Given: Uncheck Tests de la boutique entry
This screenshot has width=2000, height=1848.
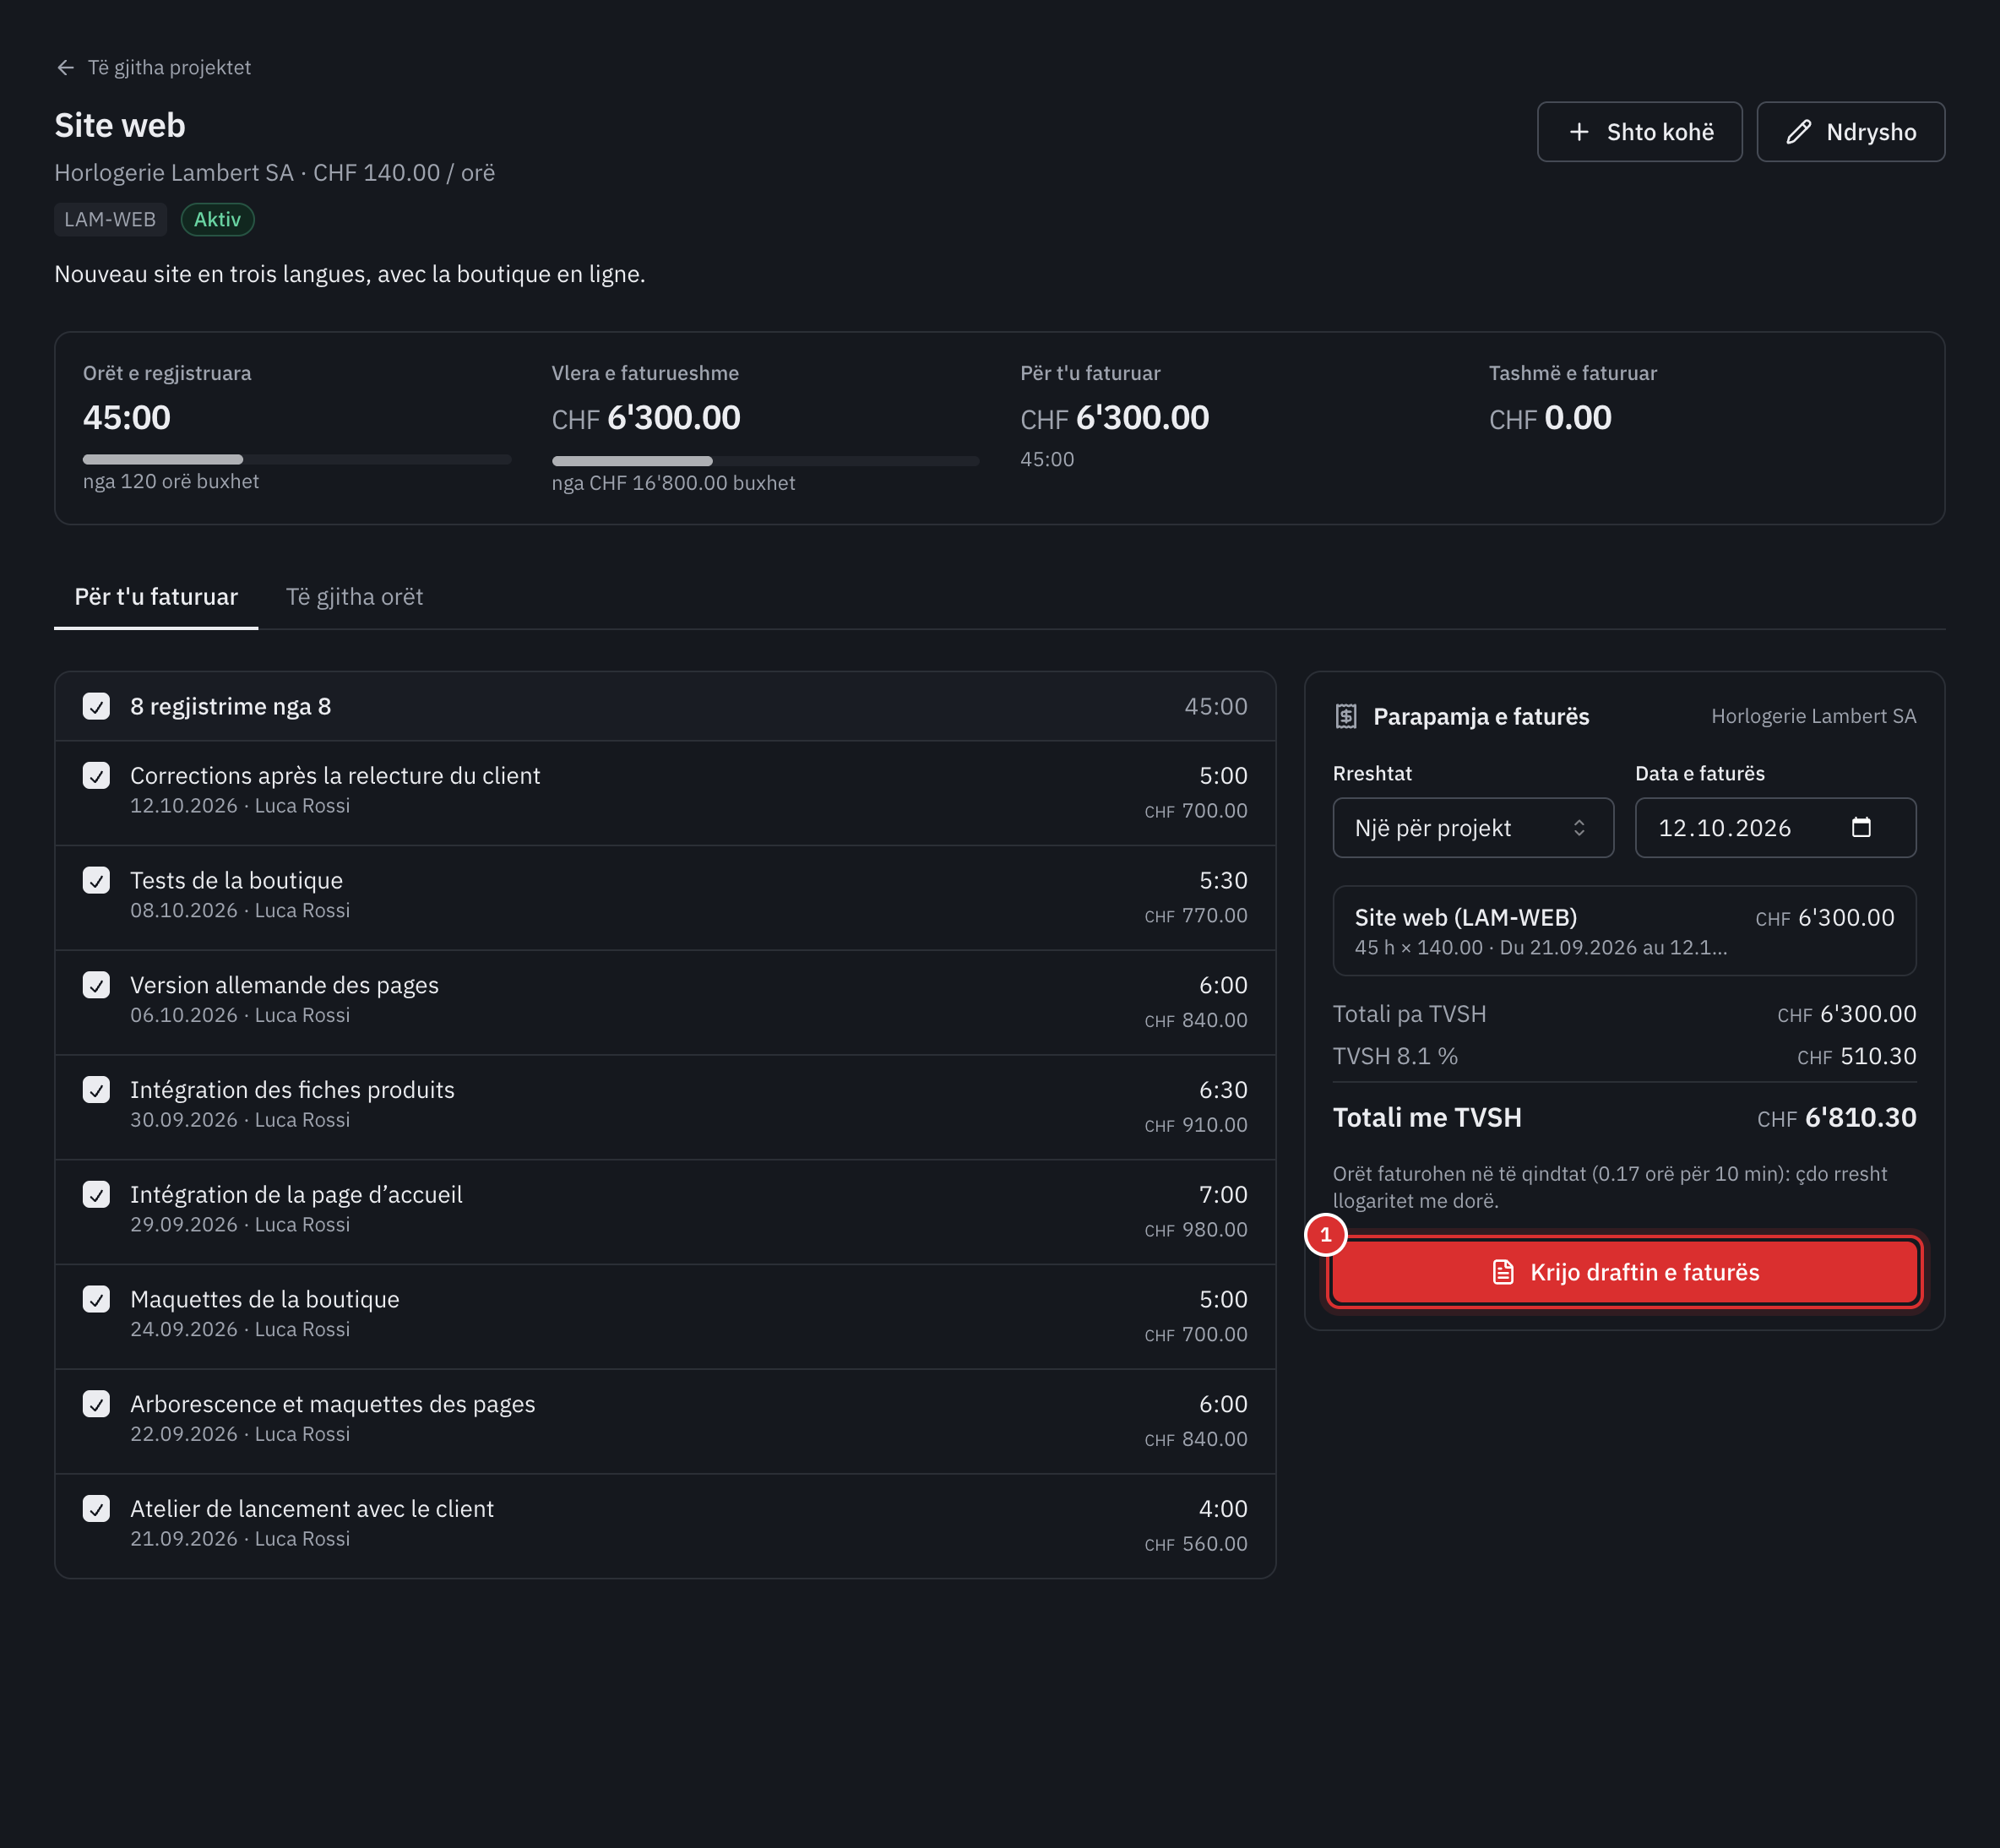Looking at the screenshot, I should coord(96,880).
